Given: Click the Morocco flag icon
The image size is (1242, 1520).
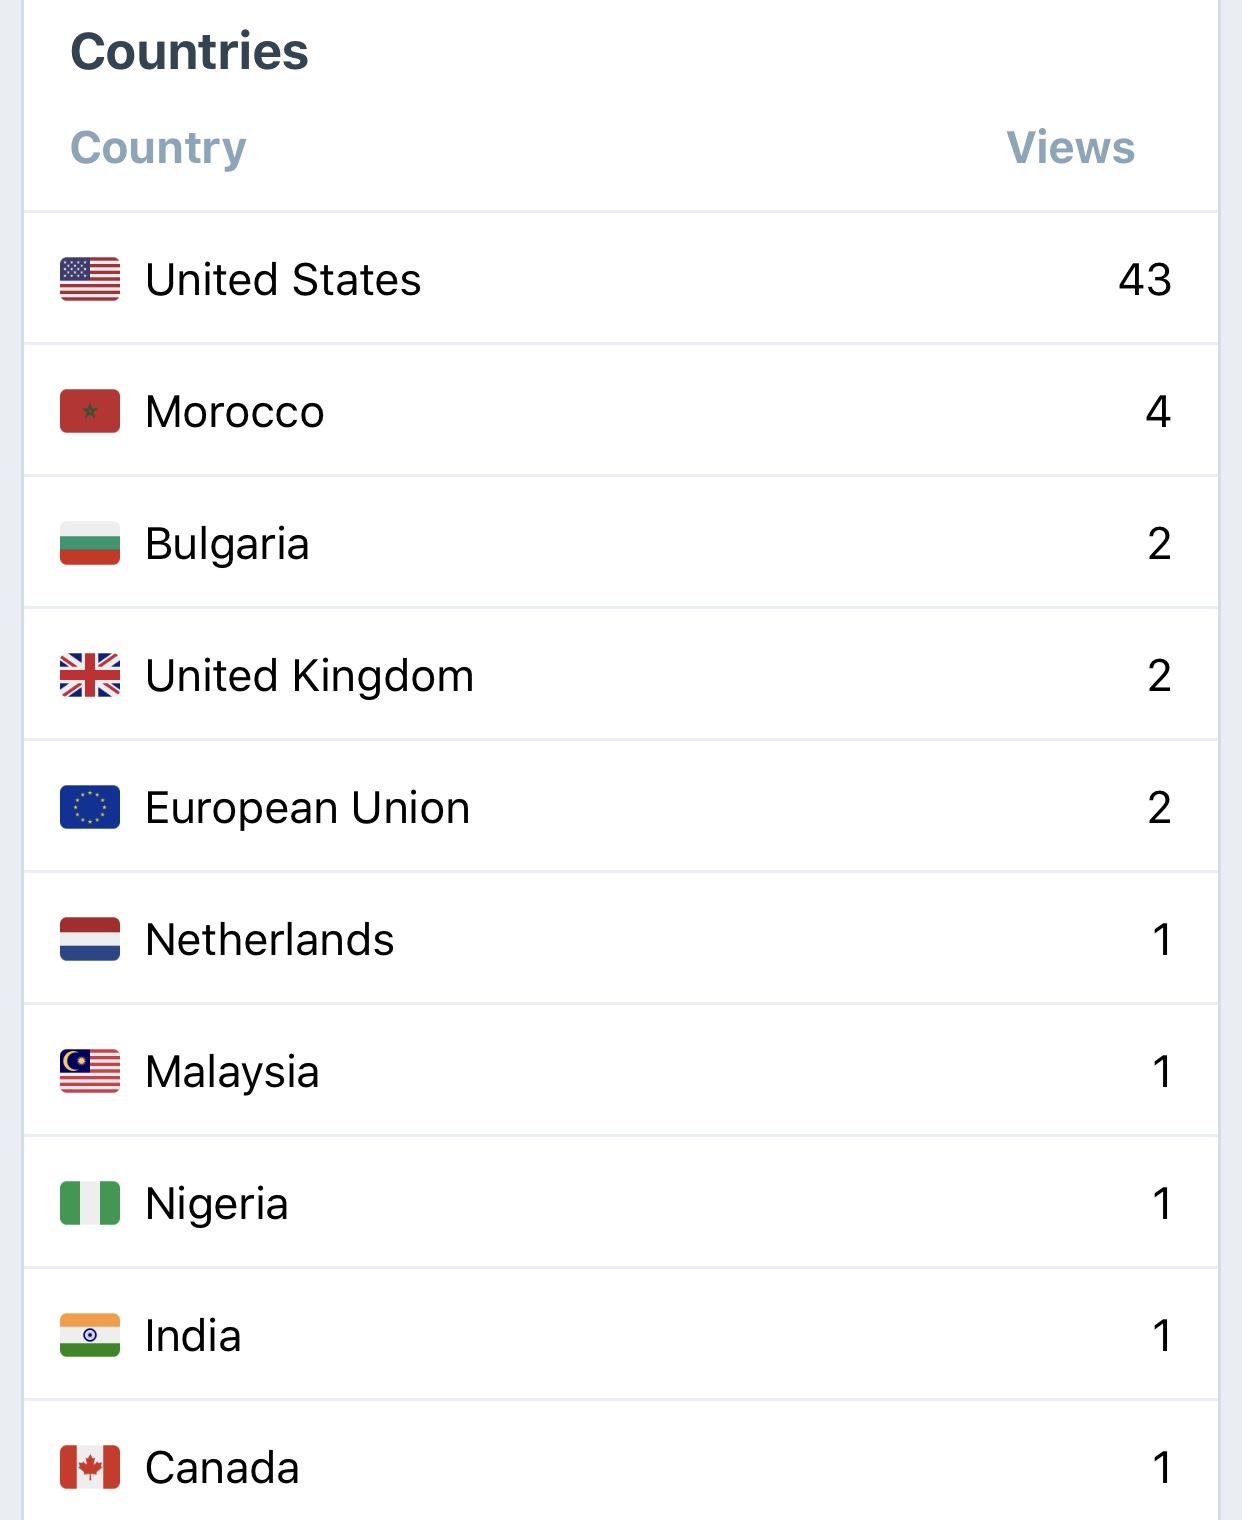Looking at the screenshot, I should tap(90, 412).
